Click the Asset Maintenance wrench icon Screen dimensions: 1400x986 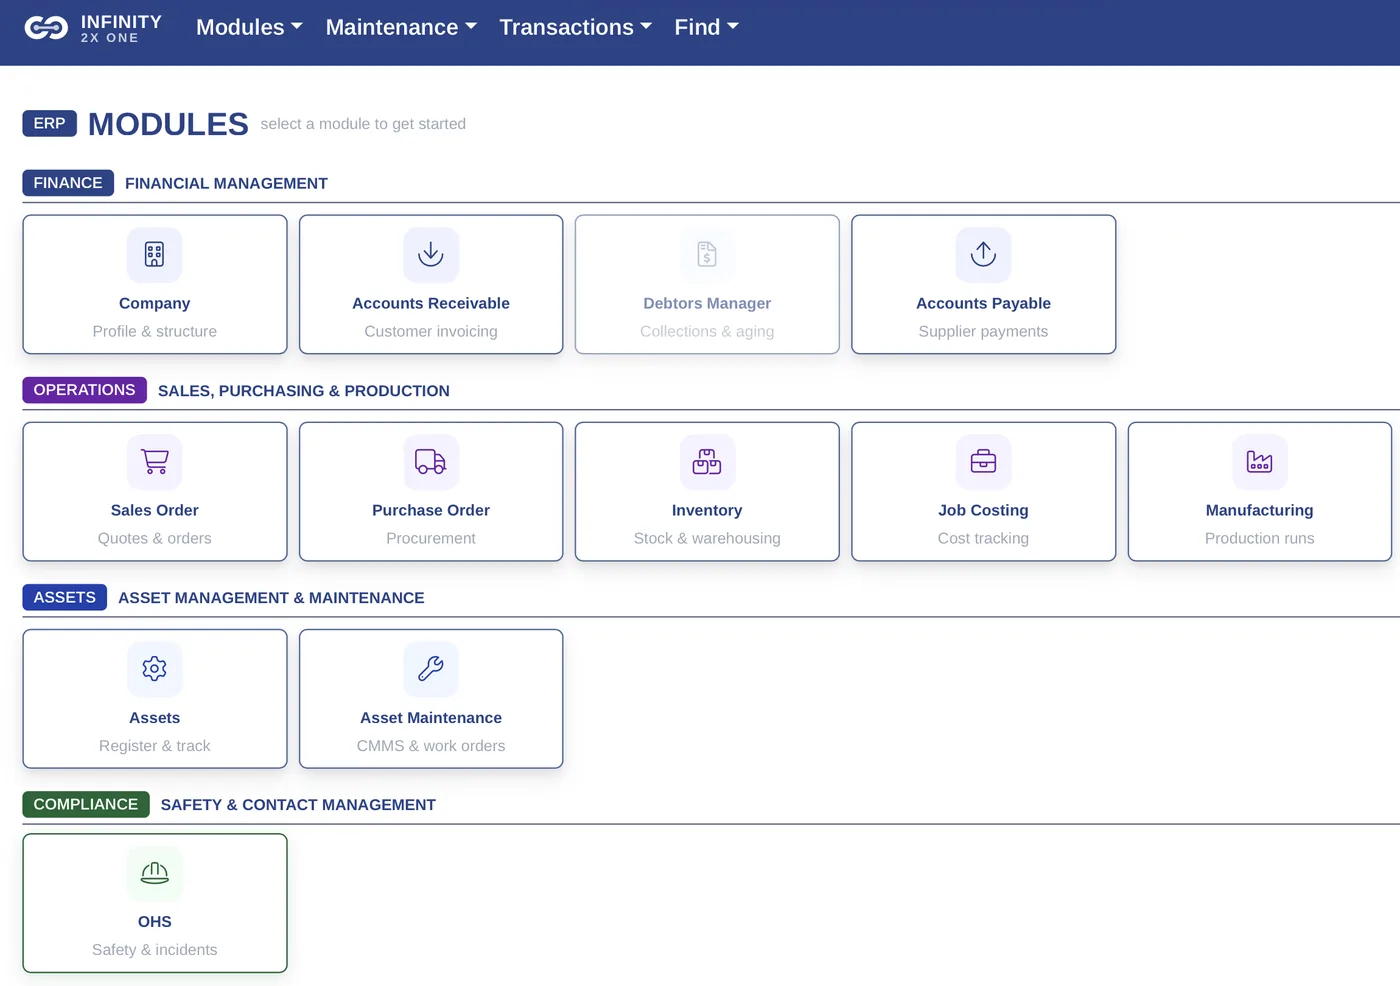pos(431,669)
